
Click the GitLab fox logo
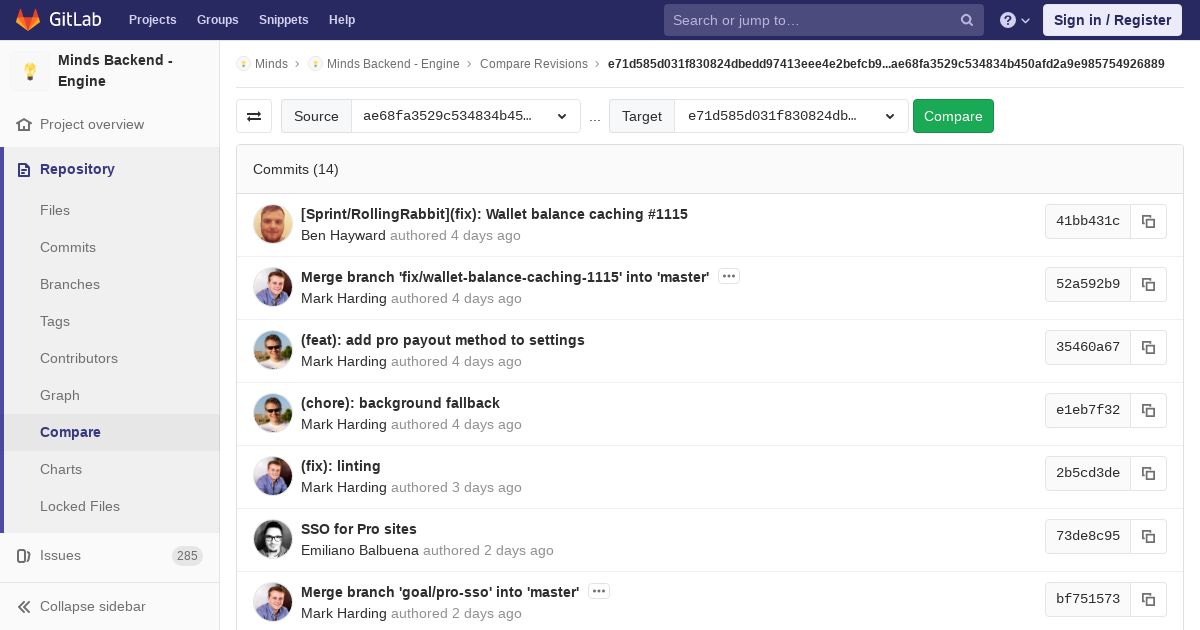[28, 19]
